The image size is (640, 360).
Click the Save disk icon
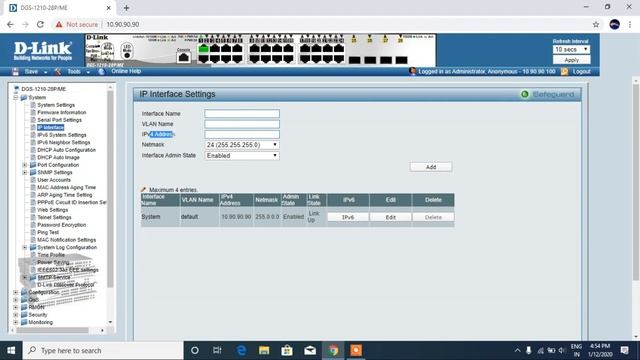point(16,72)
